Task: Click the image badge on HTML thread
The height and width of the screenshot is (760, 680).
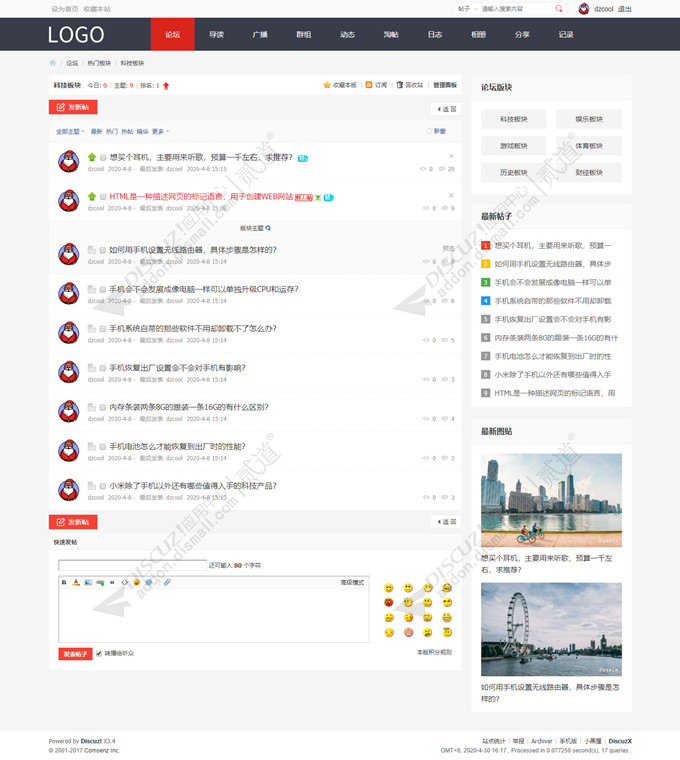Action: click(x=318, y=198)
